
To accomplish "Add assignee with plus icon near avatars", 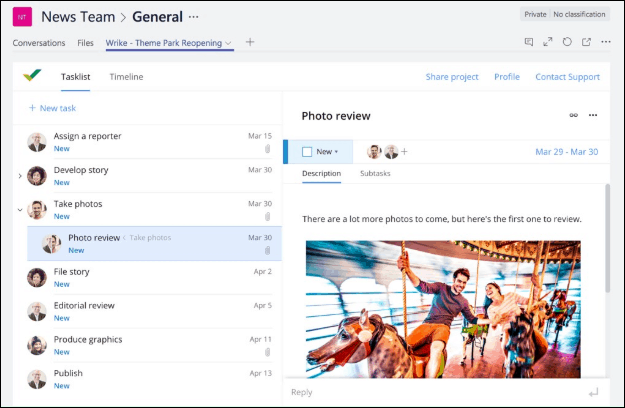I will (404, 151).
